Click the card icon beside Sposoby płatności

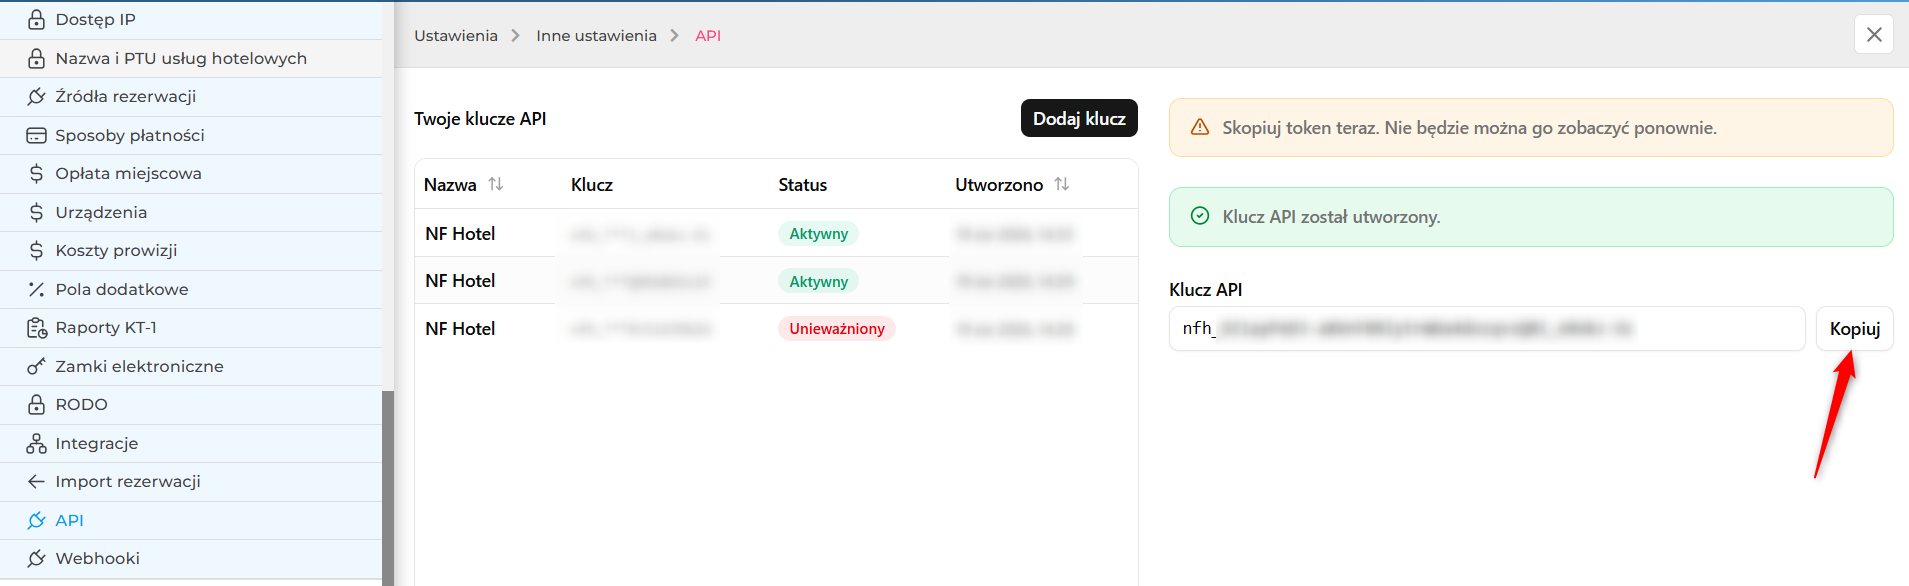pos(36,135)
